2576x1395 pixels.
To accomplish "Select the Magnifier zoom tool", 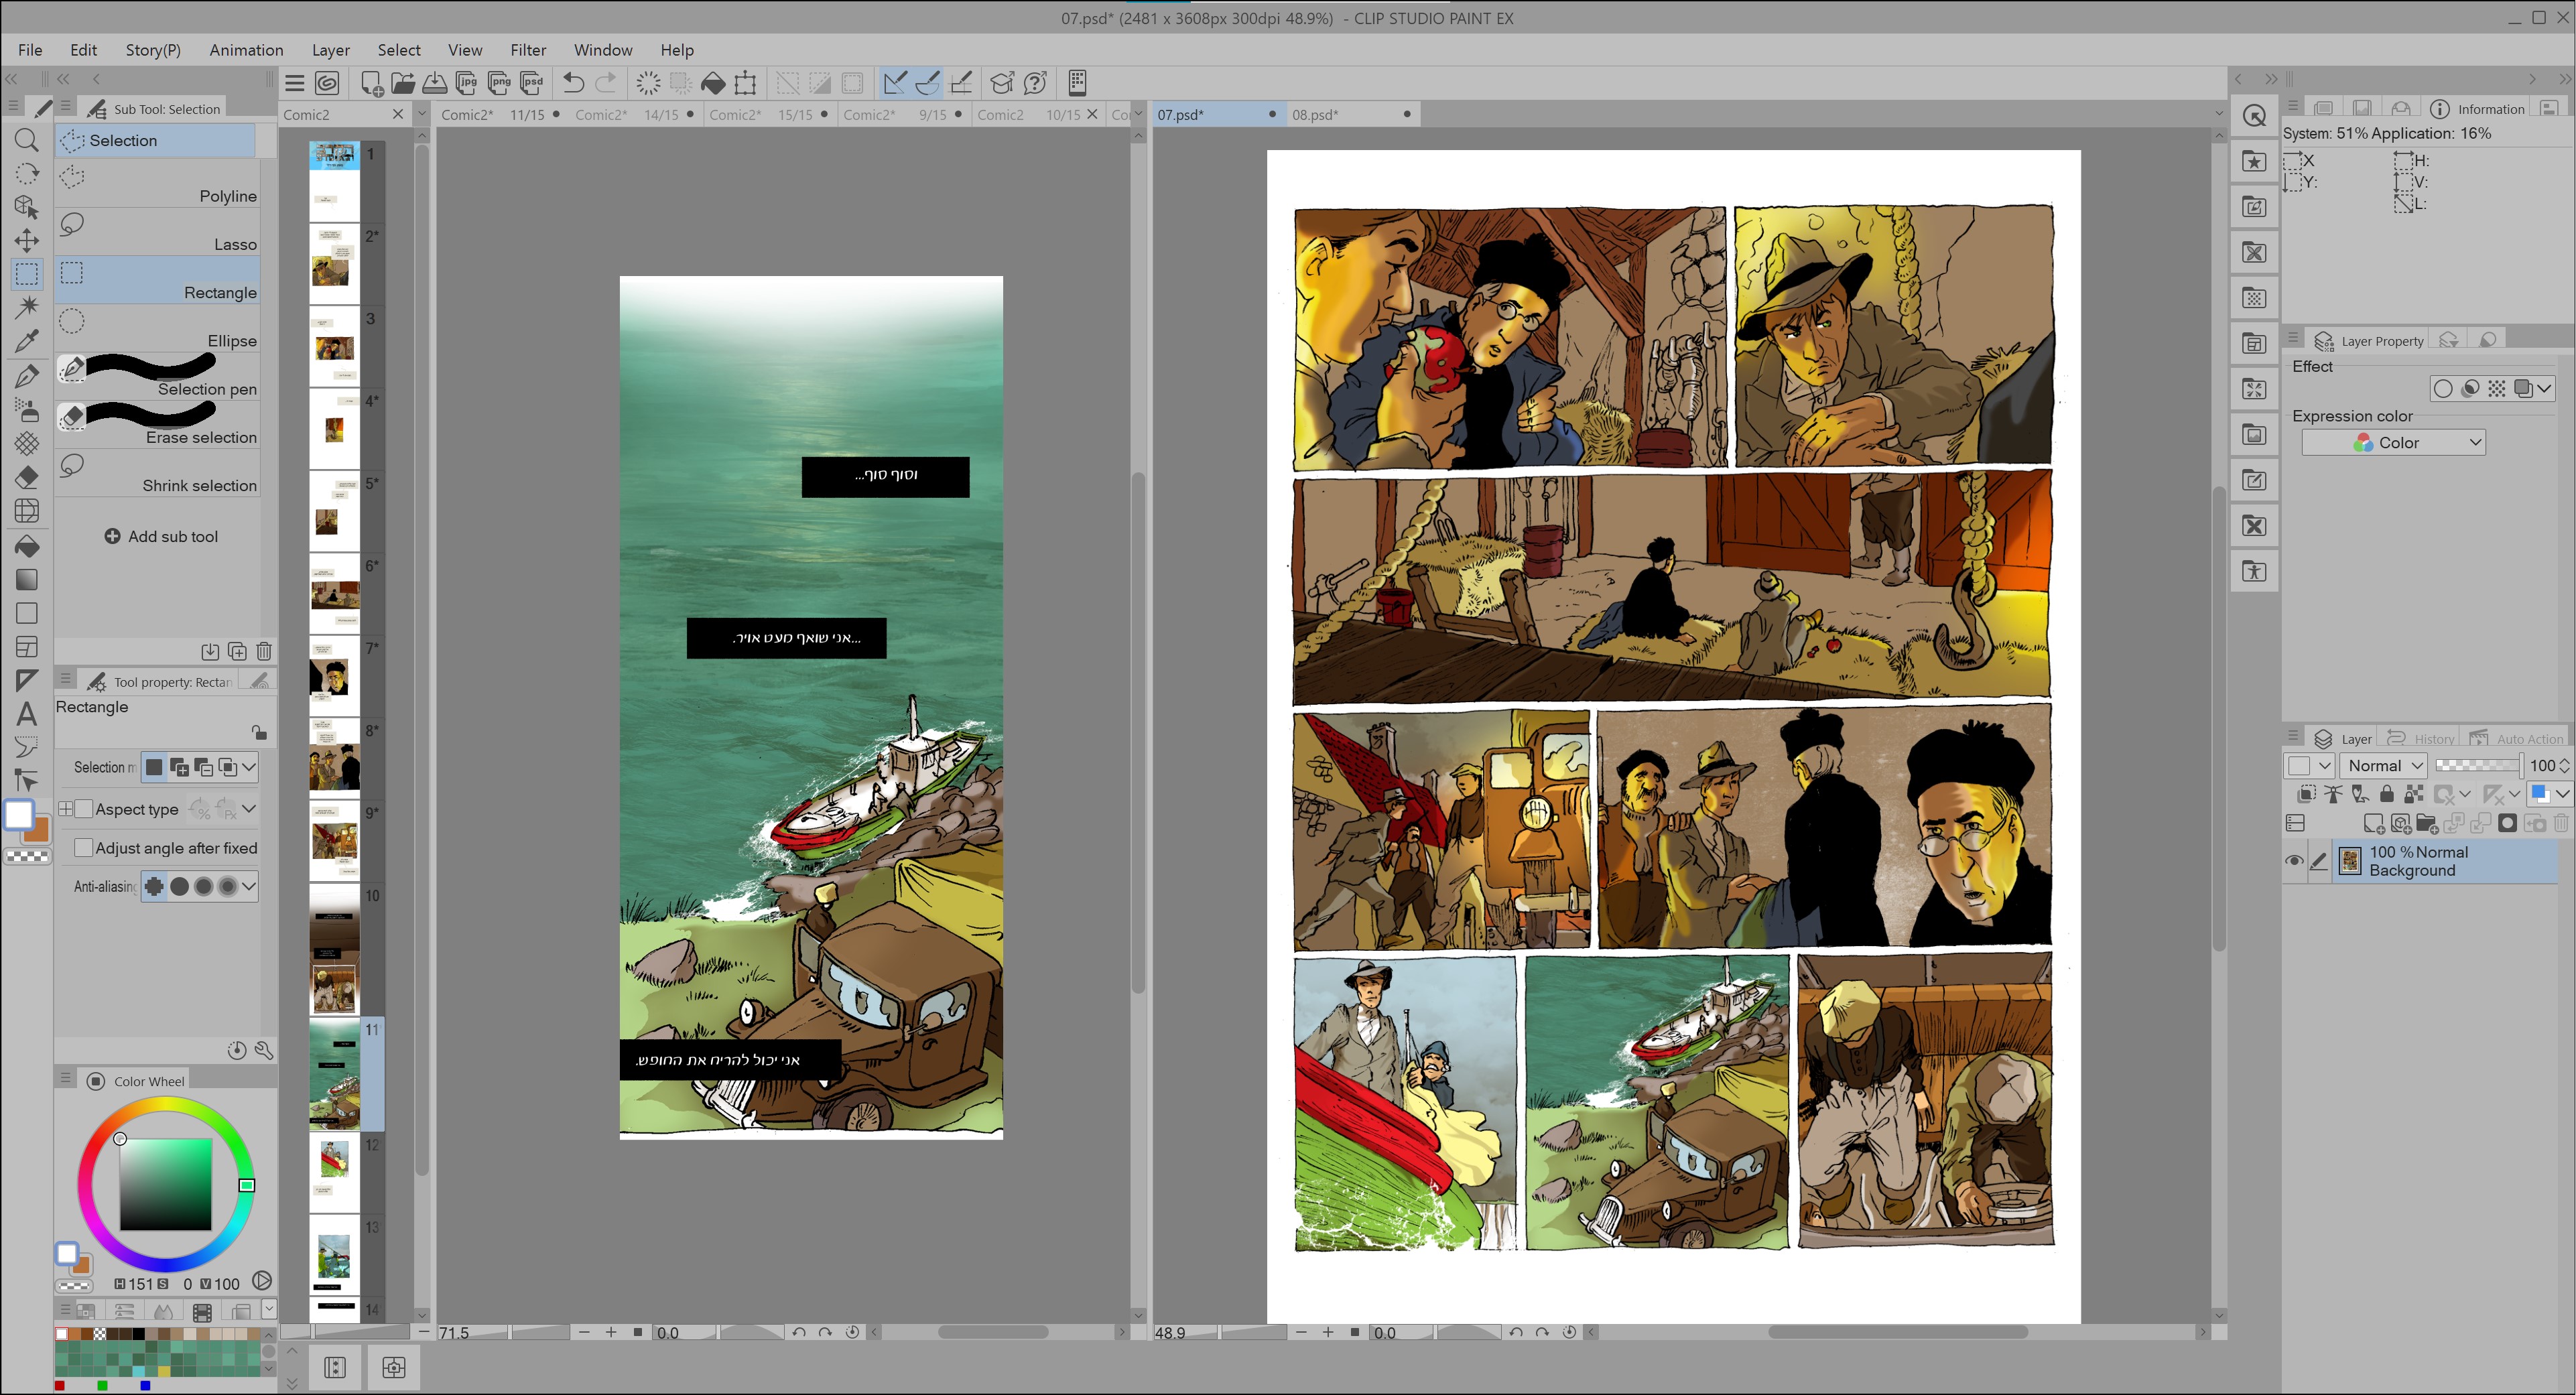I will 27,140.
